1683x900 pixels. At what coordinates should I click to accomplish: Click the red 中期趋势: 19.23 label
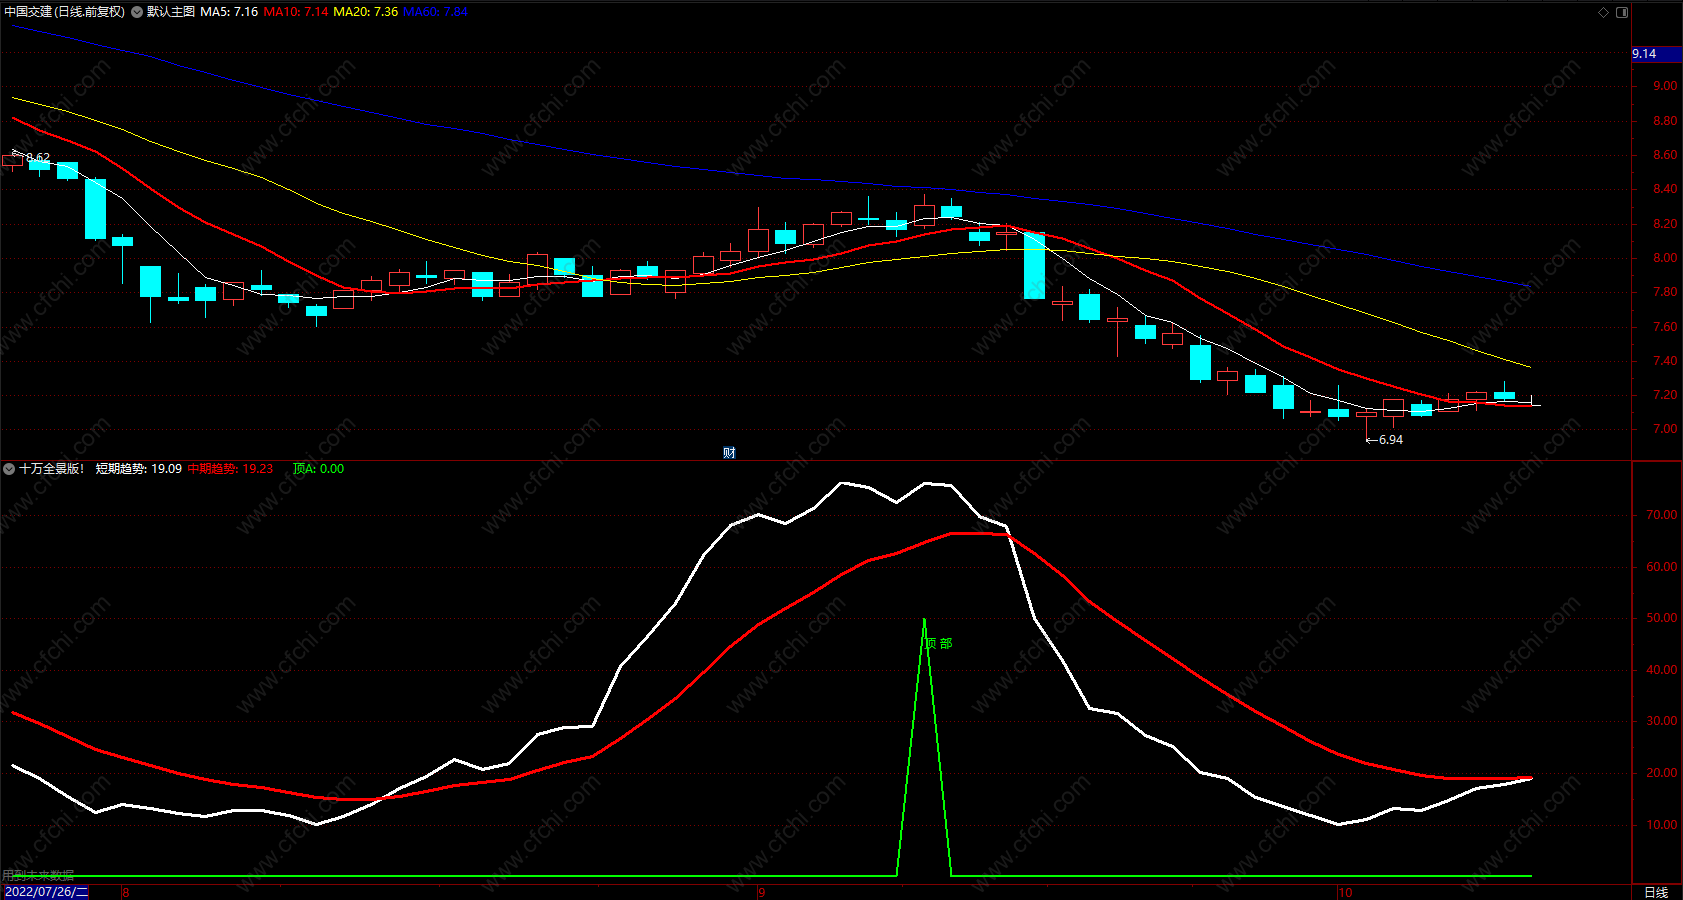[x=230, y=469]
